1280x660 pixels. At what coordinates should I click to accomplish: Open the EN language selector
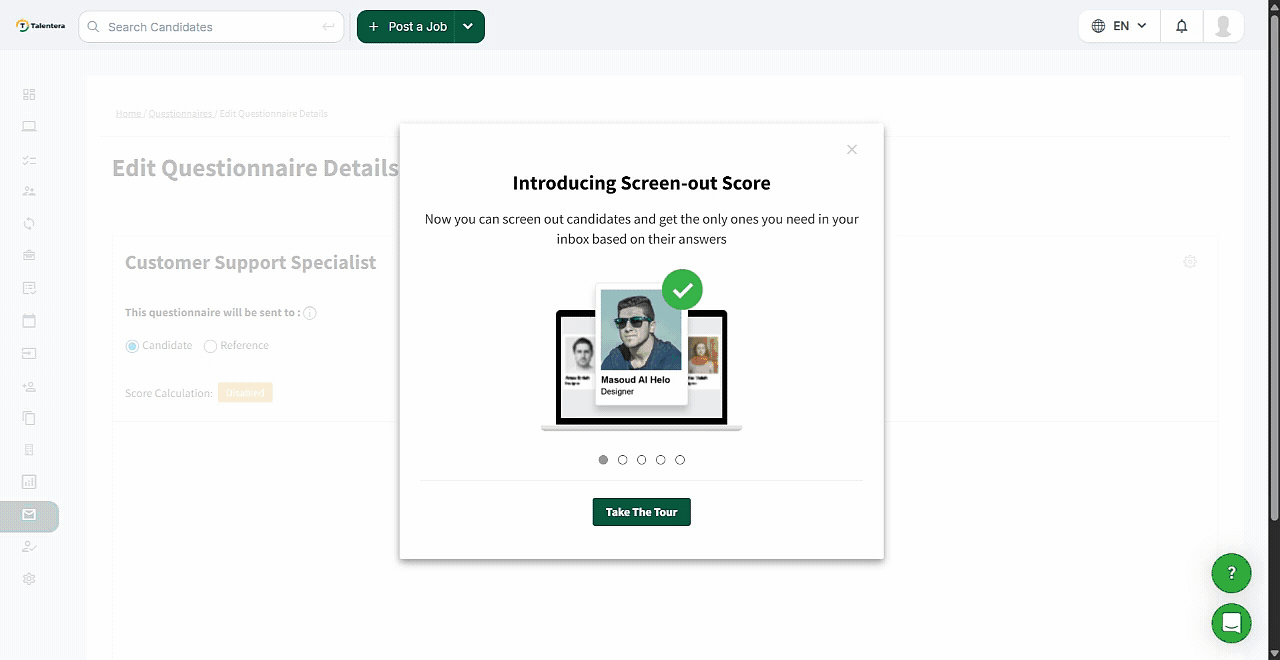(x=1119, y=26)
